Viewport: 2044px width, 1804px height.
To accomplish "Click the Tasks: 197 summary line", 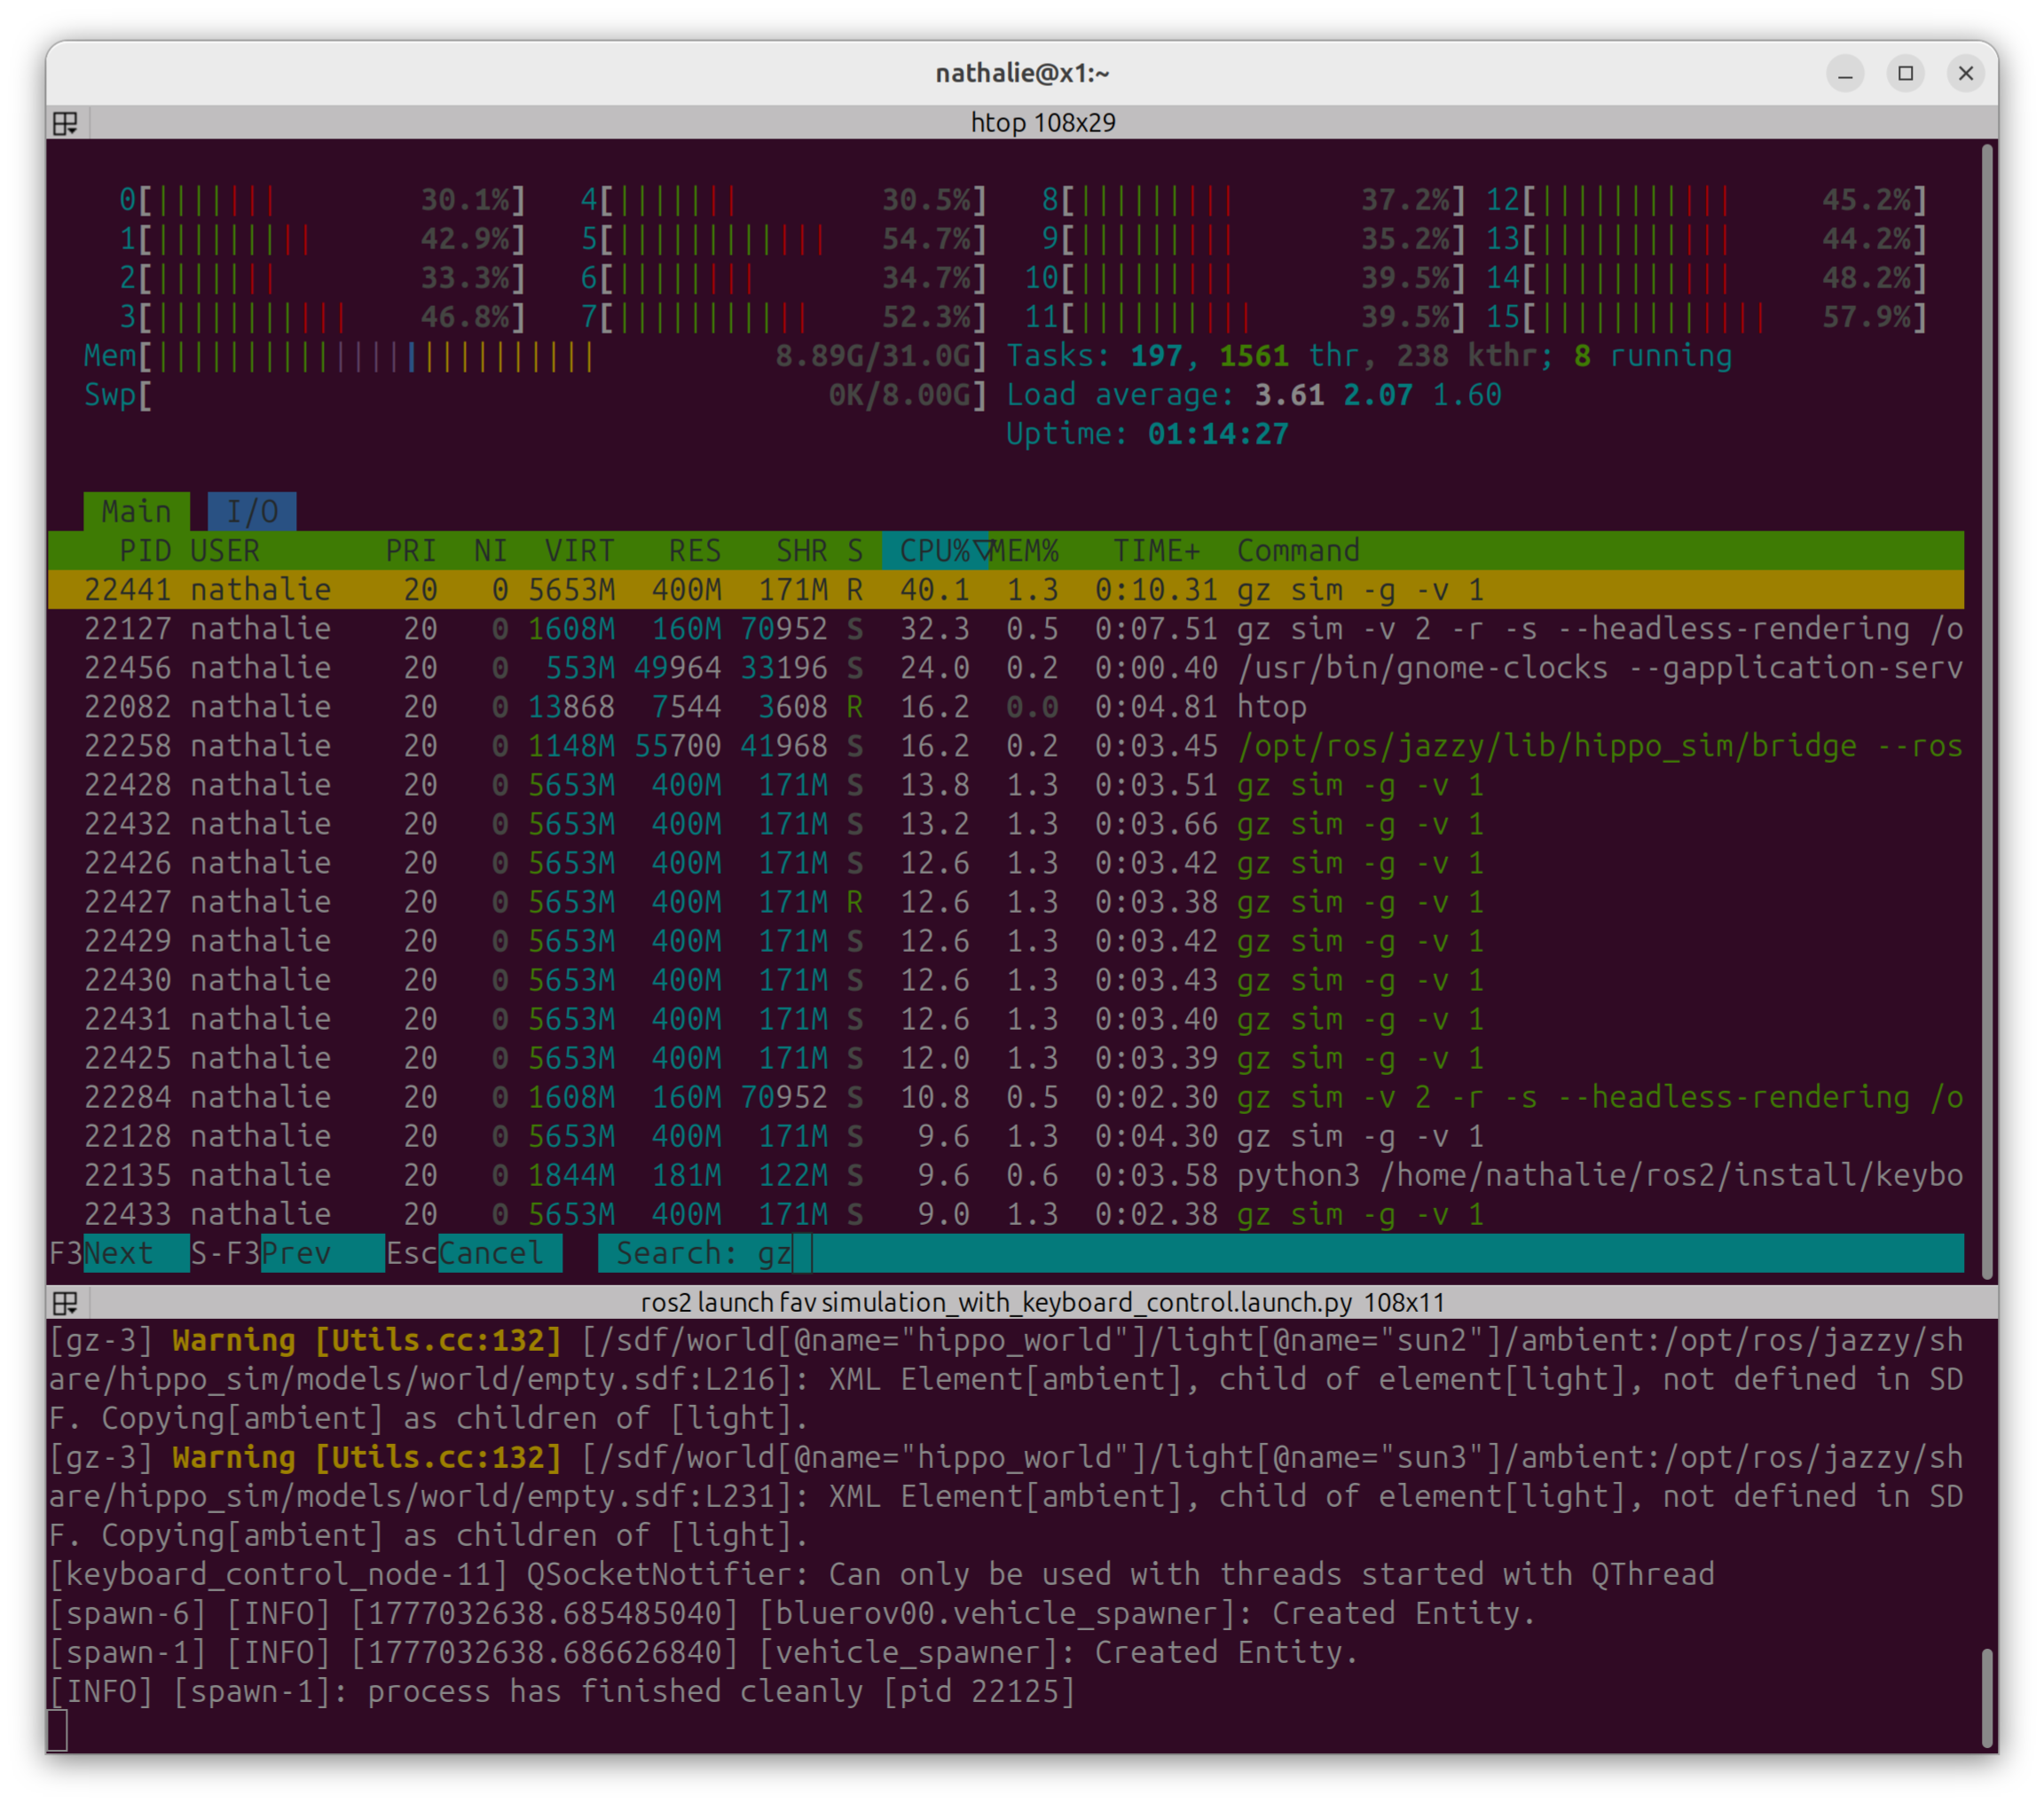I will pos(1369,356).
